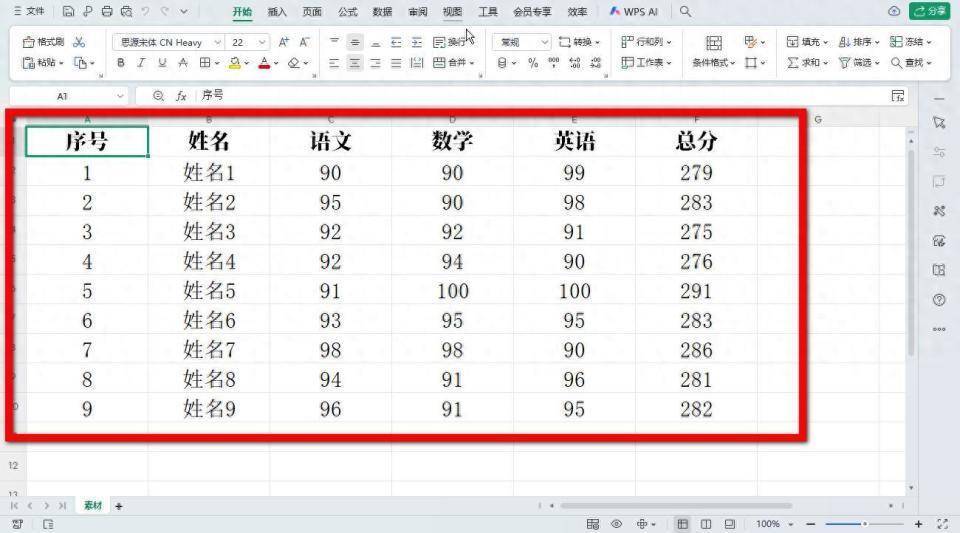Click the print icon in the quick toolbar
The height and width of the screenshot is (533, 960).
pos(107,12)
